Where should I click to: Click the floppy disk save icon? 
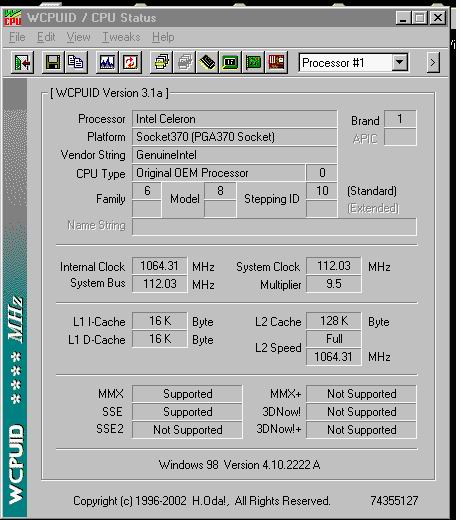pos(53,62)
